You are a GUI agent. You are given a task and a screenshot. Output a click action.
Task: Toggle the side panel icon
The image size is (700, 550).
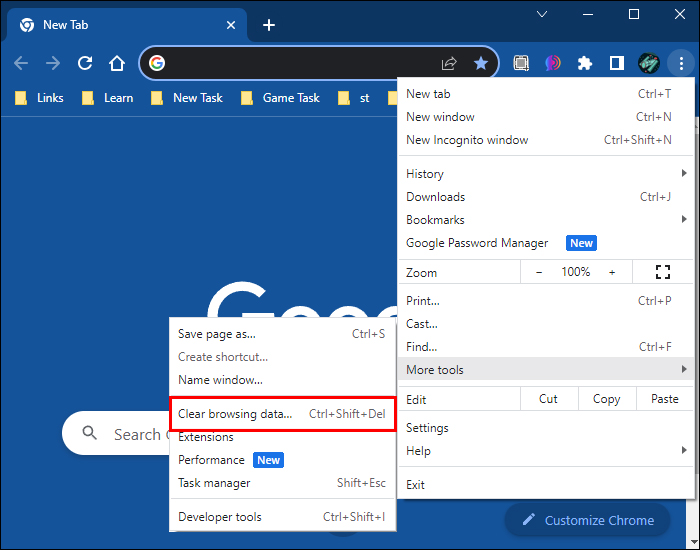point(617,63)
